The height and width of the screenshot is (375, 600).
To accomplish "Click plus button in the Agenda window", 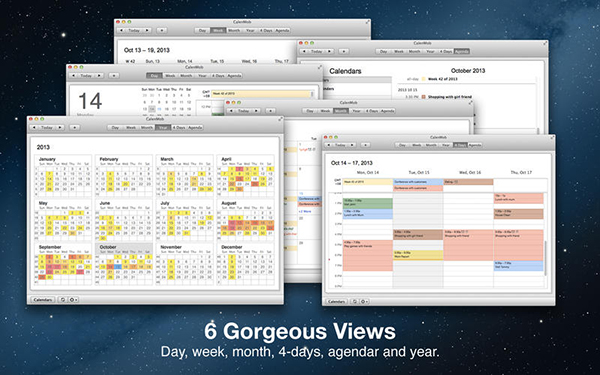I will click(x=344, y=51).
